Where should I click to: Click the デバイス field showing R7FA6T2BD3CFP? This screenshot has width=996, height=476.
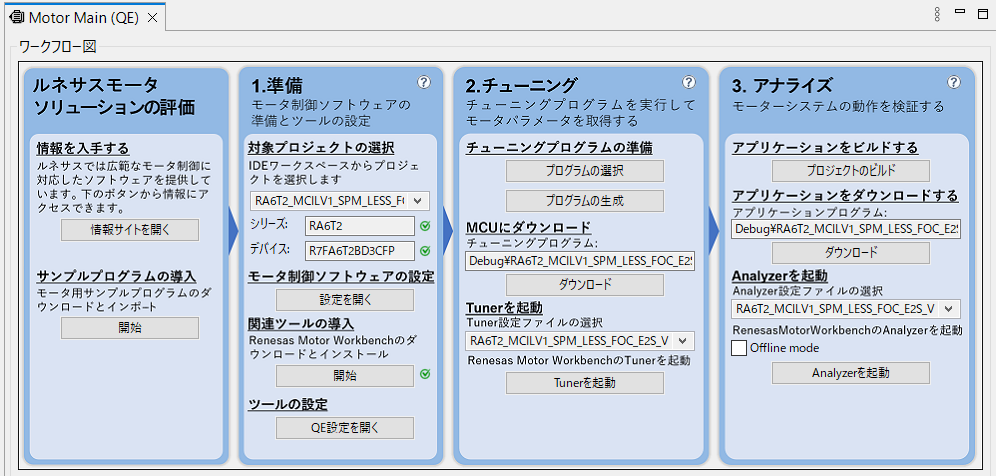(x=360, y=251)
